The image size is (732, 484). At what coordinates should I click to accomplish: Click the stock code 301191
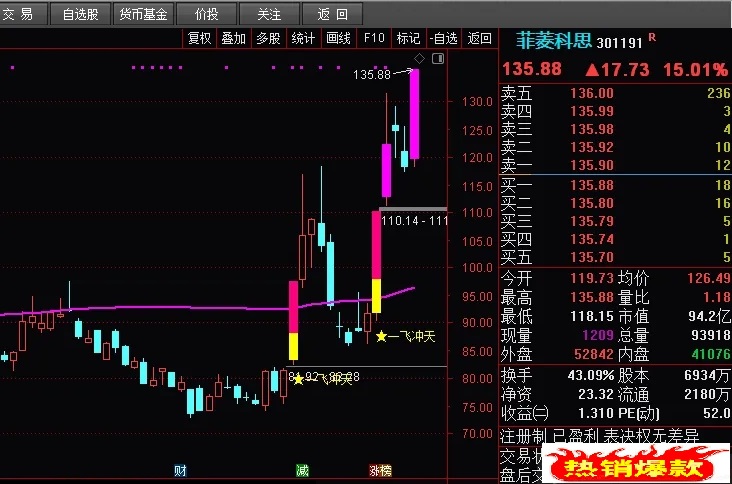[x=619, y=43]
